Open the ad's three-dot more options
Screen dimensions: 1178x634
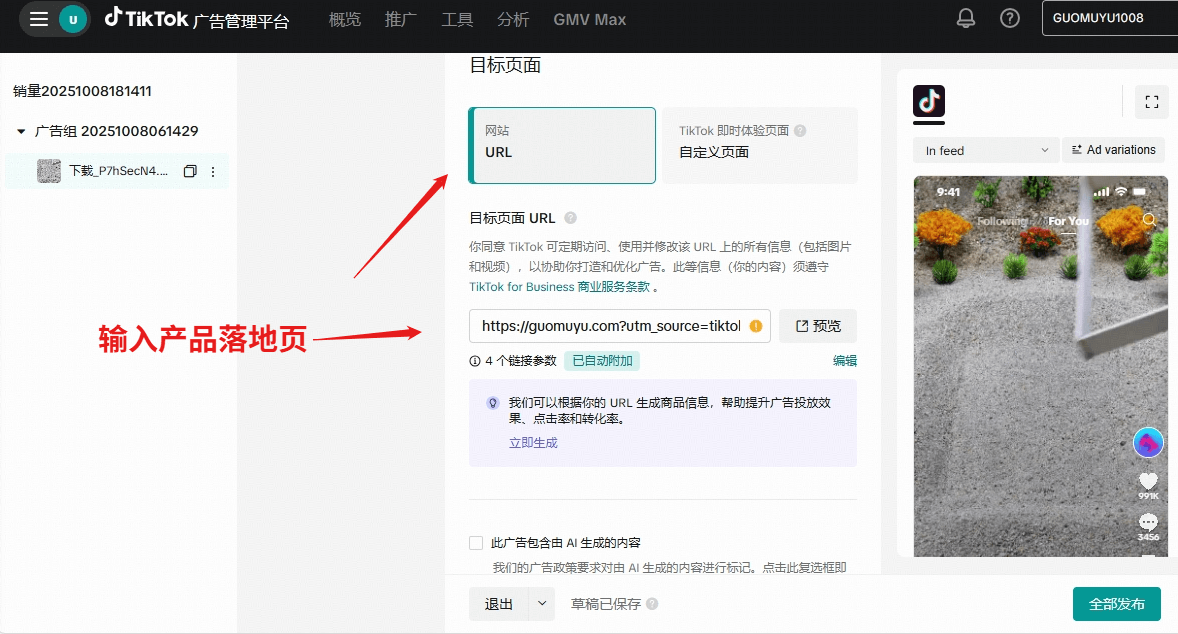(212, 172)
